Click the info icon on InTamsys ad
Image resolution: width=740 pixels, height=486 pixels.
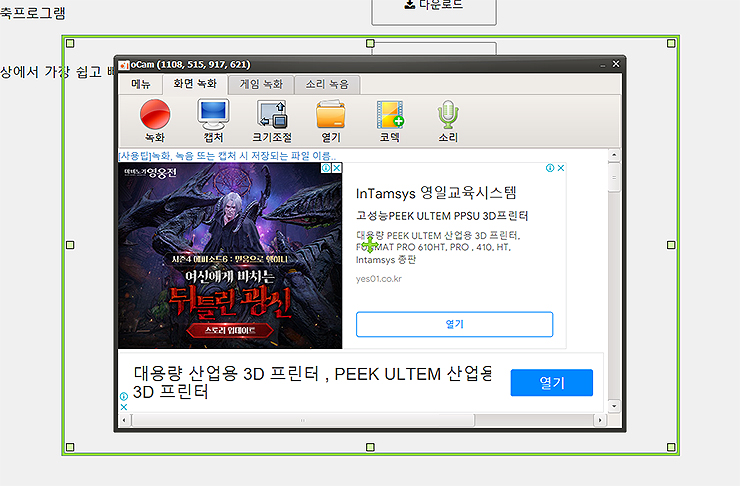(550, 168)
